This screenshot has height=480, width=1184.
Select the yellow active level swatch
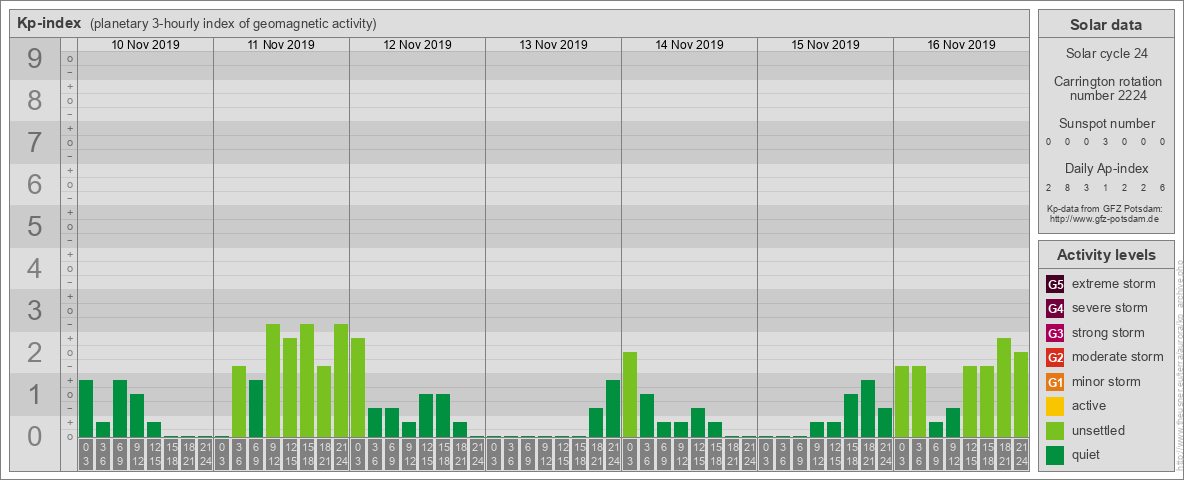pyautogui.click(x=1055, y=406)
